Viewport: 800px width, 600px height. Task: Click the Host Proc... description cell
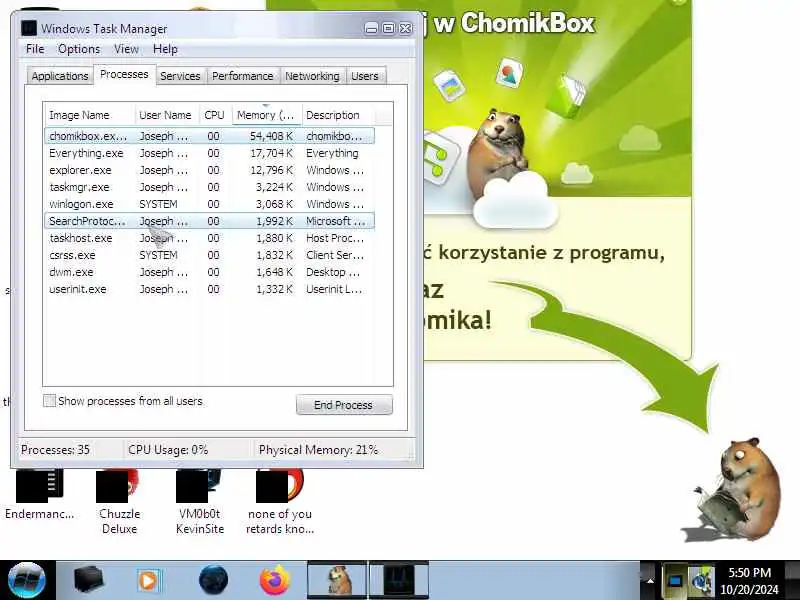pyautogui.click(x=335, y=238)
